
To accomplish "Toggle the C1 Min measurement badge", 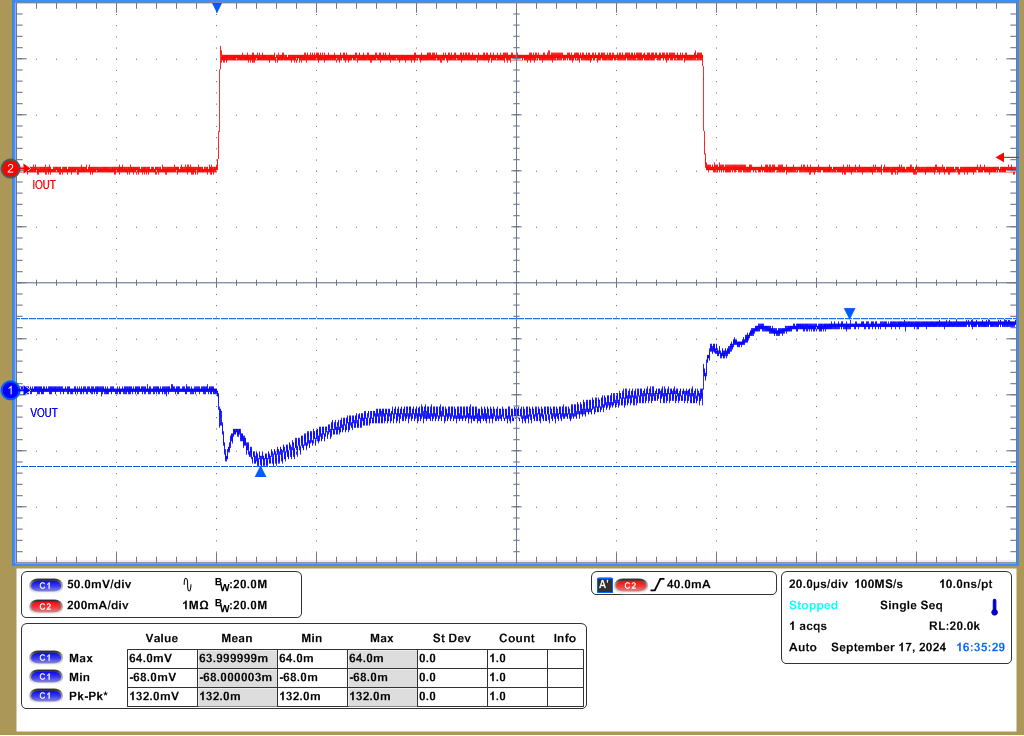I will (x=45, y=676).
